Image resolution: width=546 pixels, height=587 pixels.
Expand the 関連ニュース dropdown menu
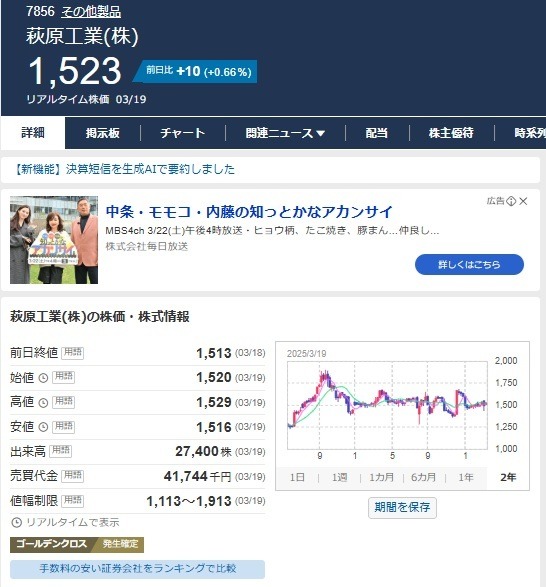(285, 133)
